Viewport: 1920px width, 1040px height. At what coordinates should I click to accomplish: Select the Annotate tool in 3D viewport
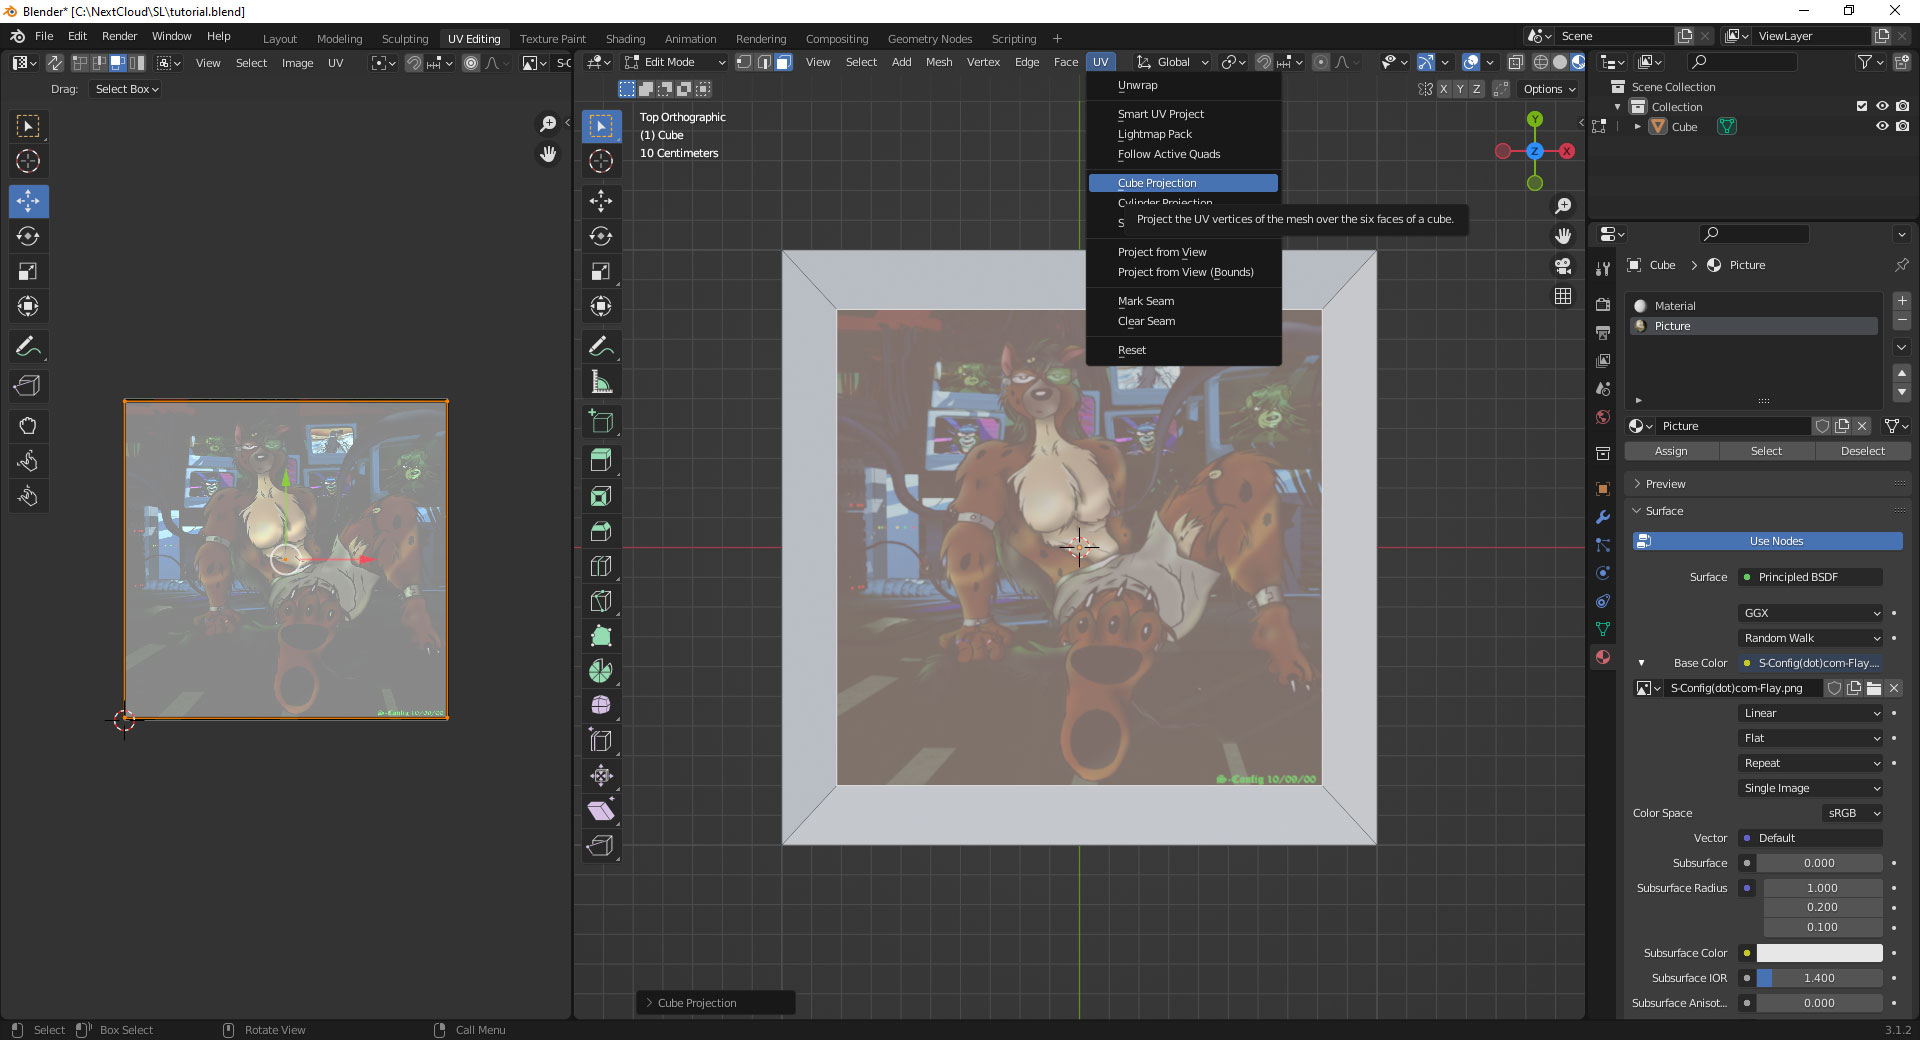point(601,347)
